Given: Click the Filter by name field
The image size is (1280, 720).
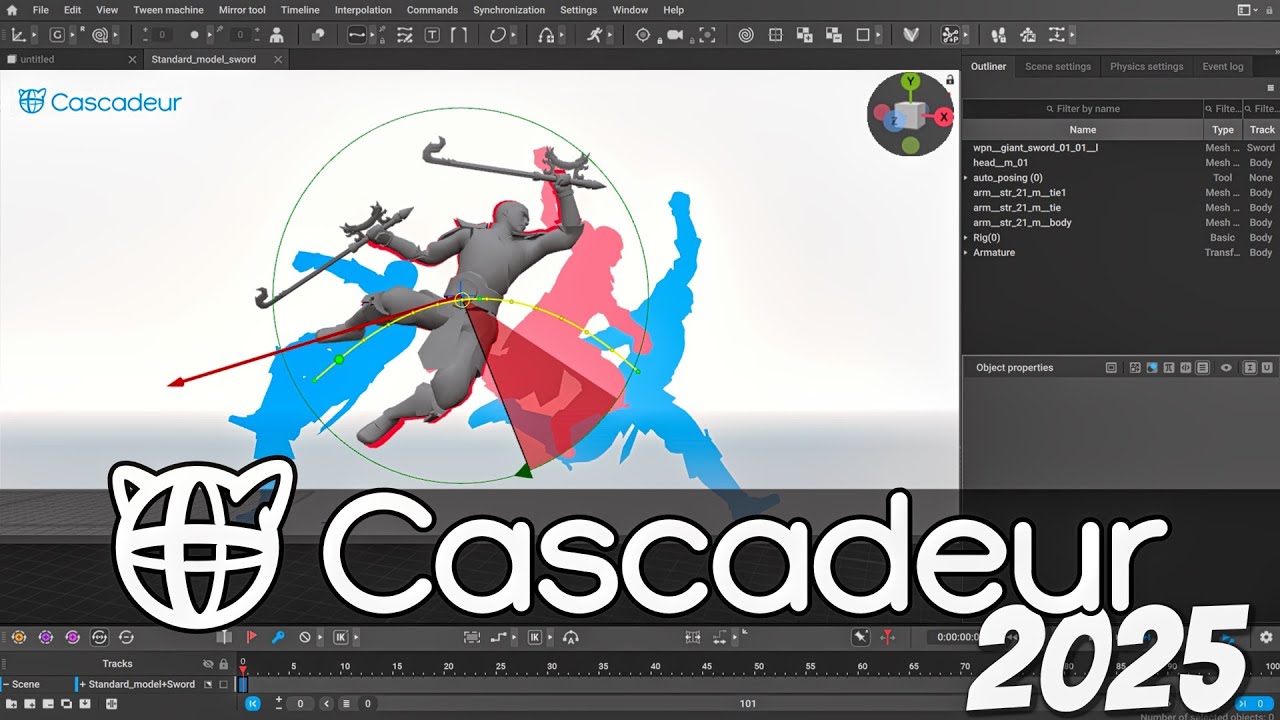Looking at the screenshot, I should pos(1083,109).
